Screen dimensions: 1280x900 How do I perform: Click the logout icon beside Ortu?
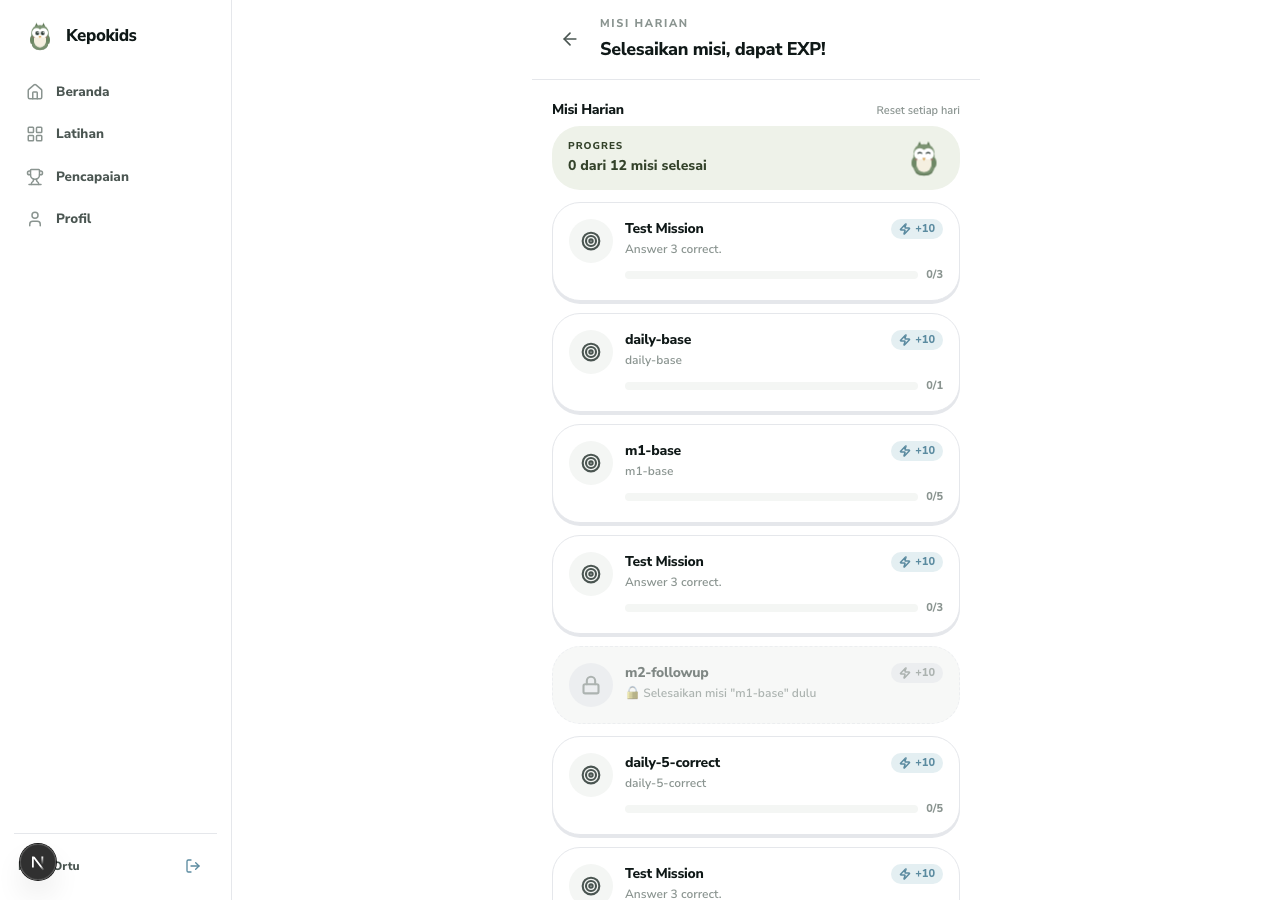193,866
